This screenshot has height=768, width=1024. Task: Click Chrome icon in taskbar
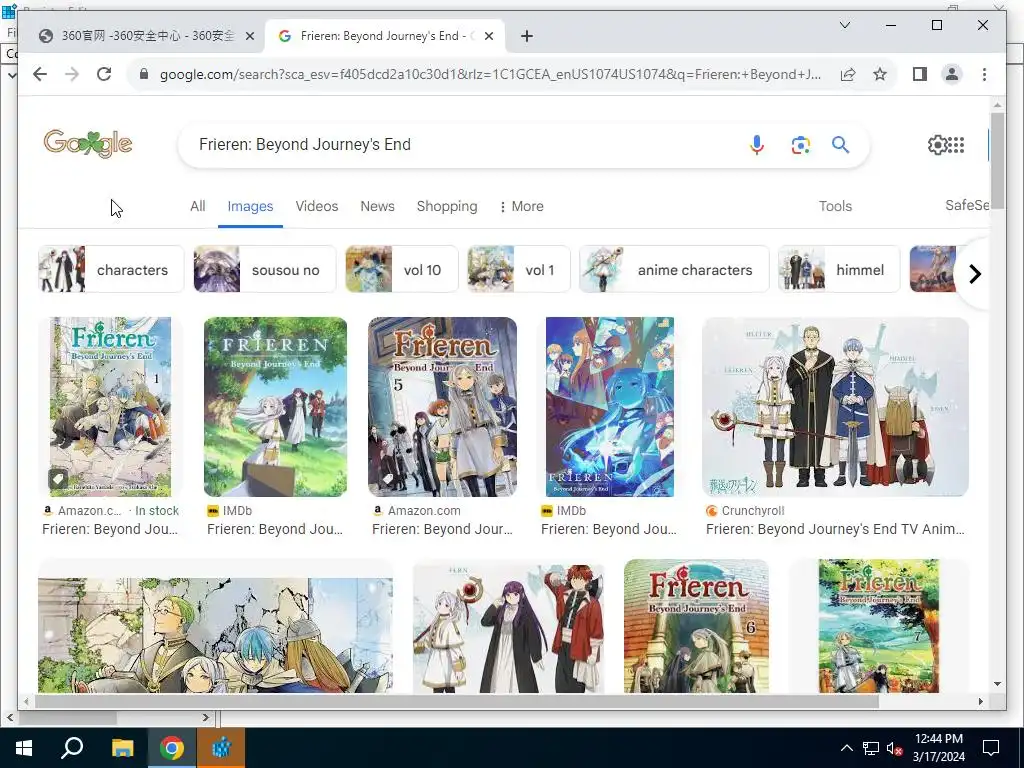[x=172, y=748]
